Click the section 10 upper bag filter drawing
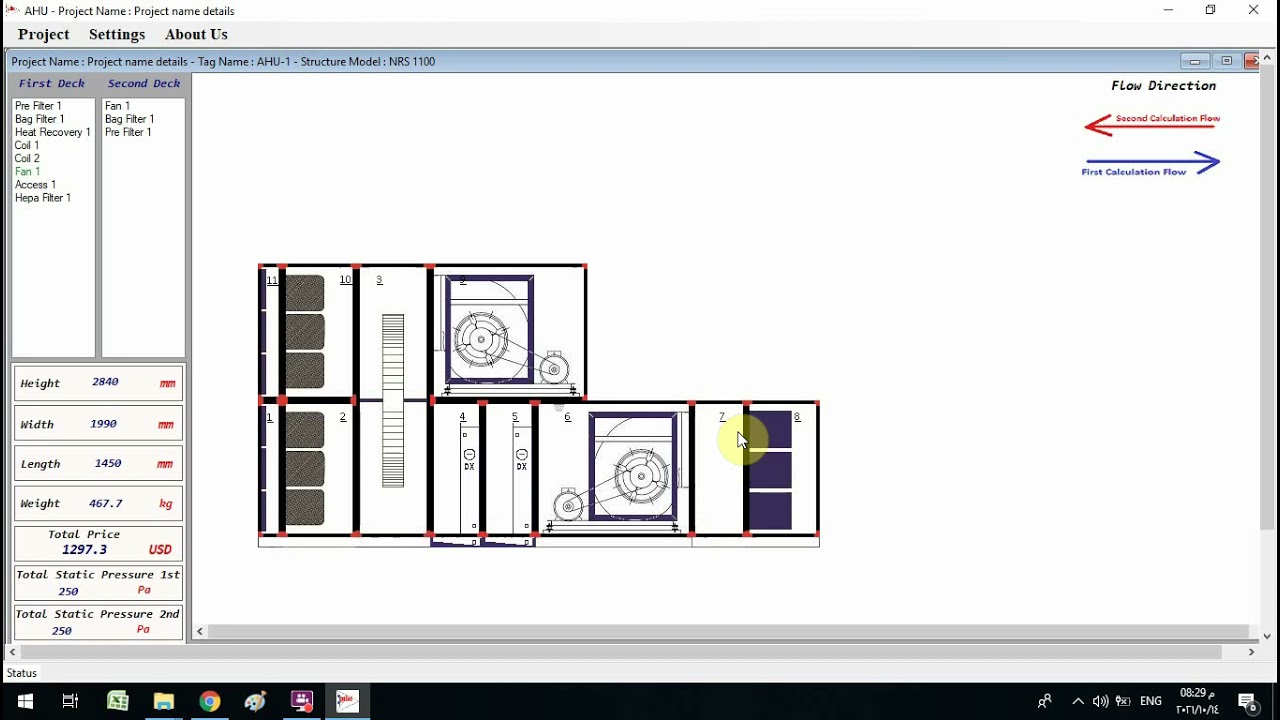The width and height of the screenshot is (1280, 720). tap(305, 332)
